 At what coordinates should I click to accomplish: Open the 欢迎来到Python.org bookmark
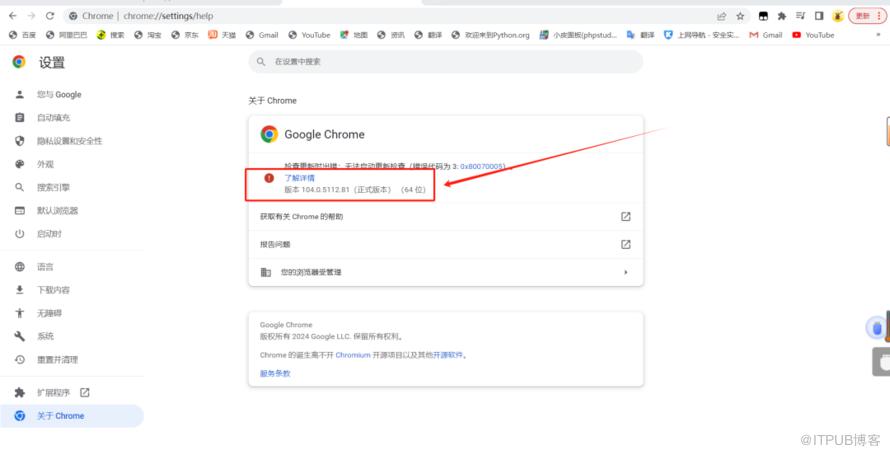[490, 35]
